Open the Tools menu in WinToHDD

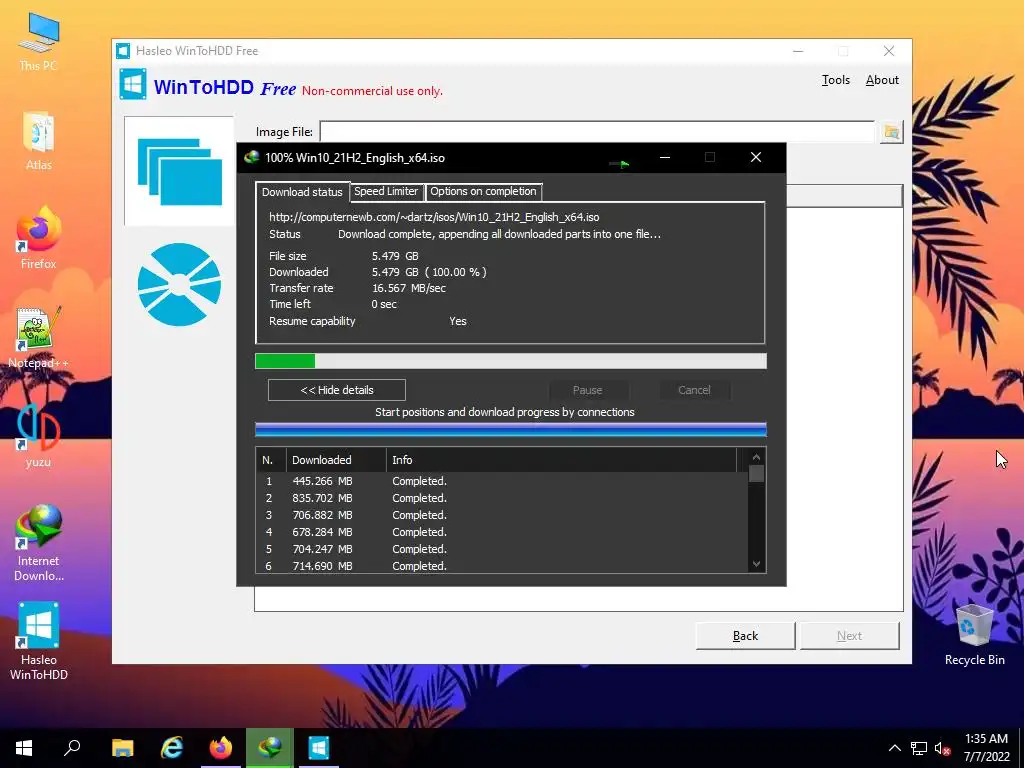pyautogui.click(x=835, y=80)
